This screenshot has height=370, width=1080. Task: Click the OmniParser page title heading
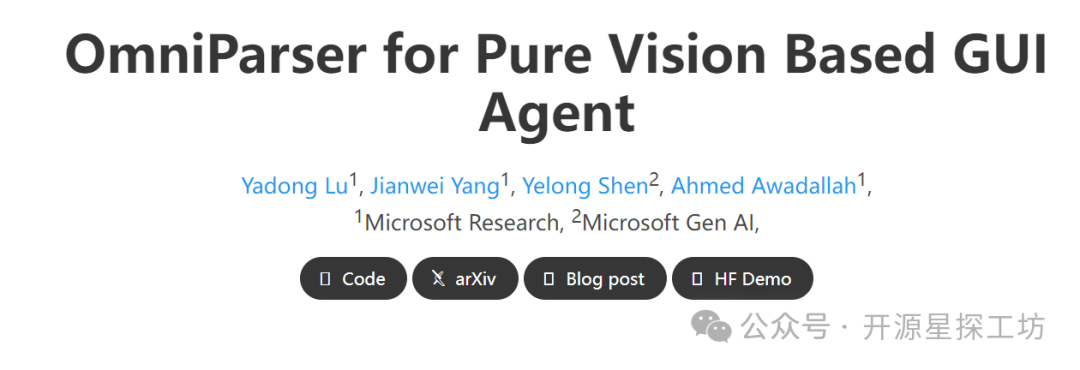click(556, 83)
